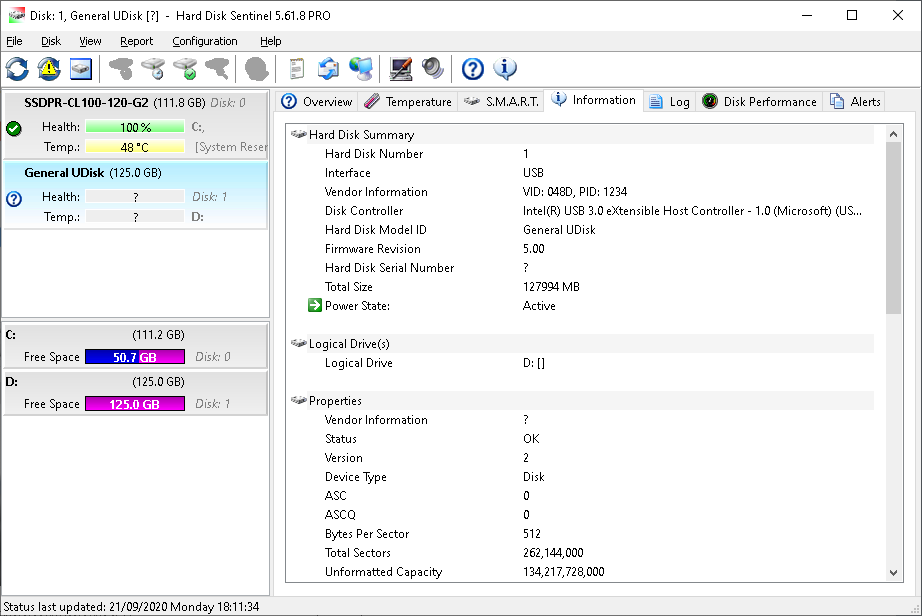Switch to the Temperature tab
The width and height of the screenshot is (922, 616).
[x=407, y=102]
